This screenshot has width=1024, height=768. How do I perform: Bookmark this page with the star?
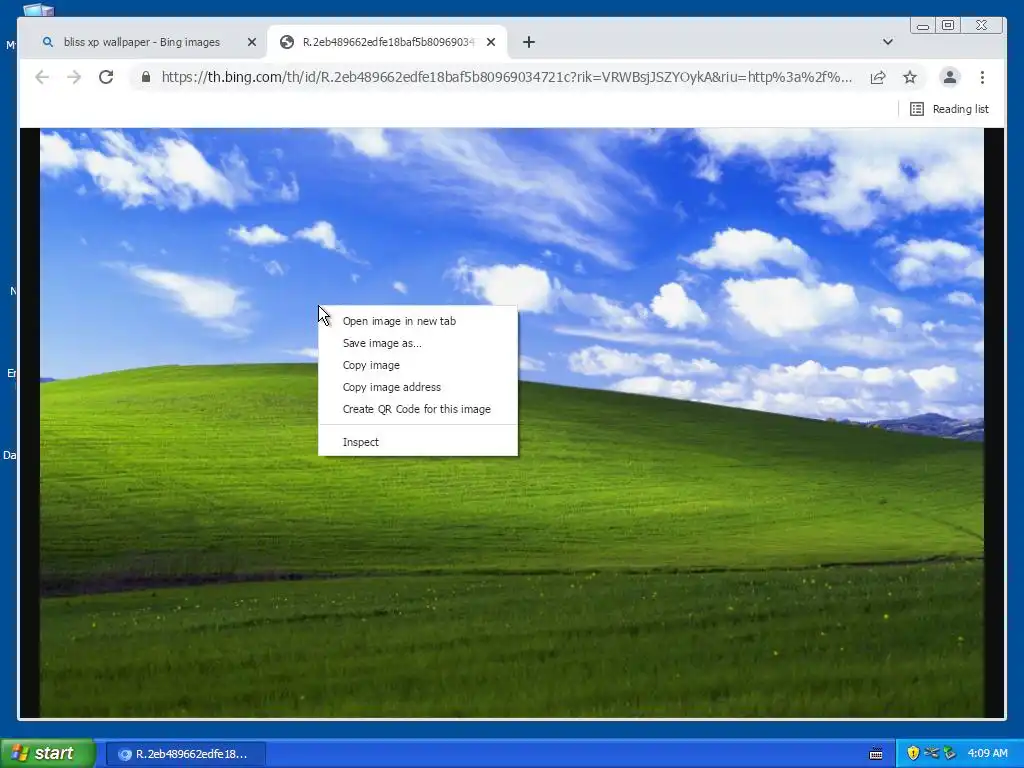coord(910,77)
